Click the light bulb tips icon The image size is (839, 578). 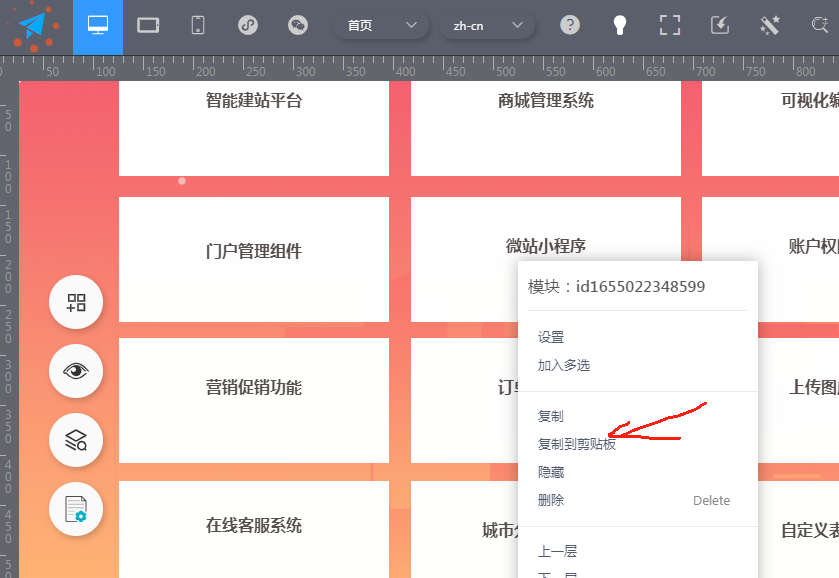620,26
